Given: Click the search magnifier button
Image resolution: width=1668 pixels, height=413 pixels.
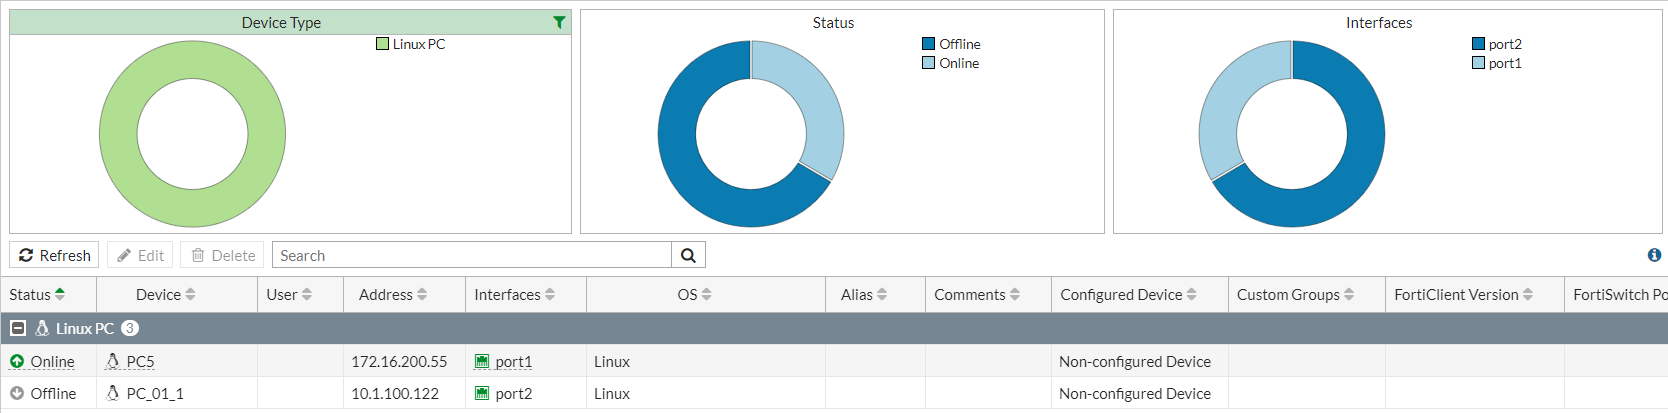Looking at the screenshot, I should [688, 255].
